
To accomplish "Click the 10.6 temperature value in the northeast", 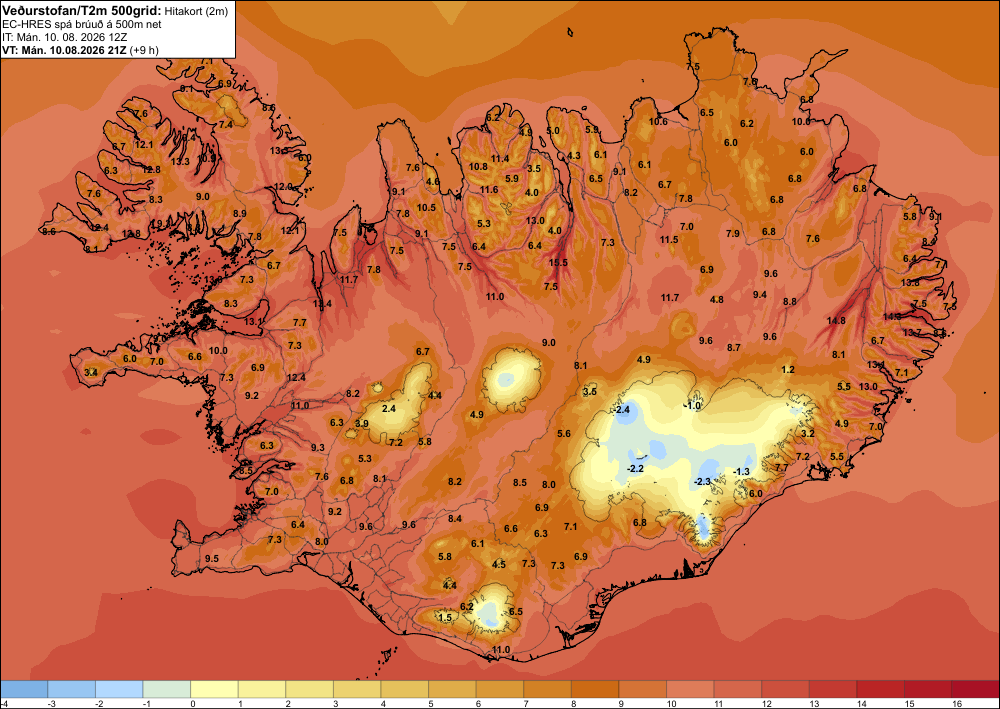I will (x=658, y=122).
